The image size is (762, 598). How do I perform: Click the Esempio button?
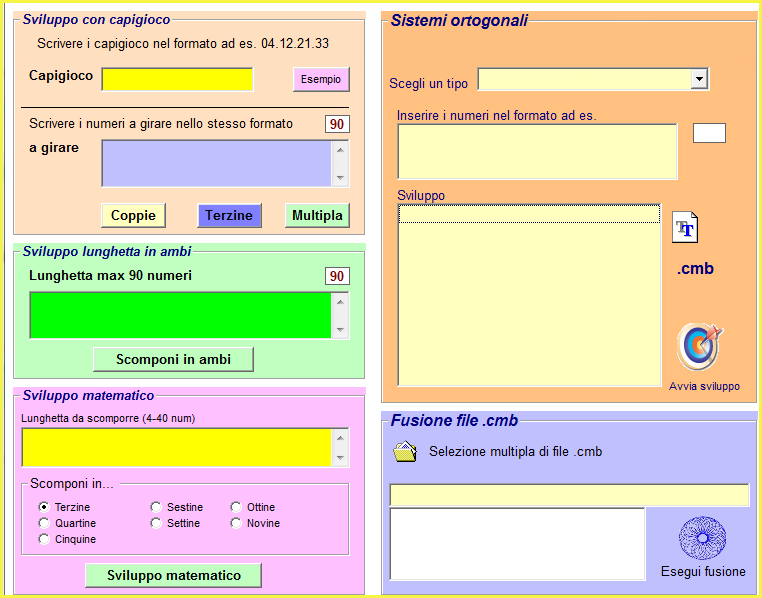tap(321, 79)
